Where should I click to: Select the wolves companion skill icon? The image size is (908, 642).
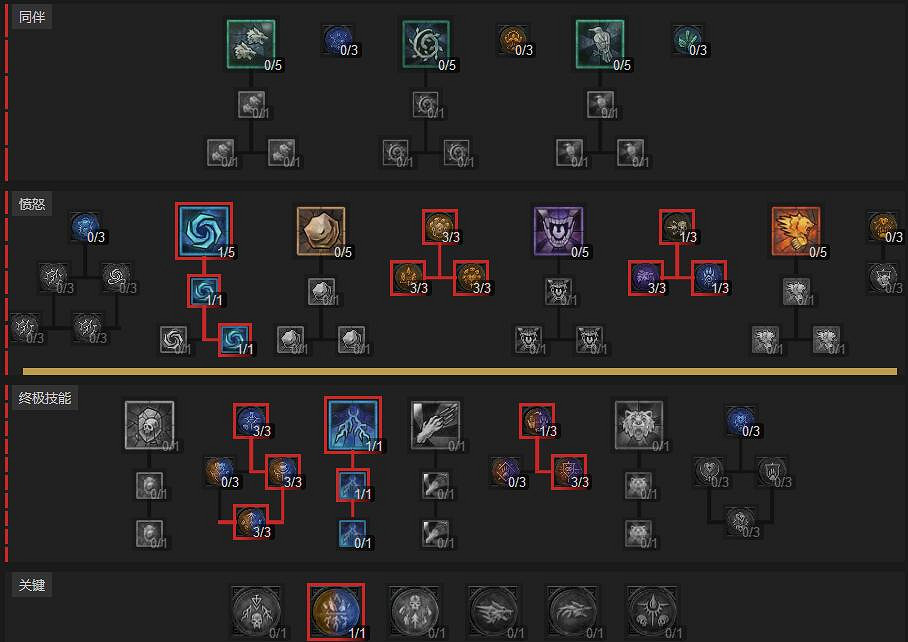(x=251, y=44)
